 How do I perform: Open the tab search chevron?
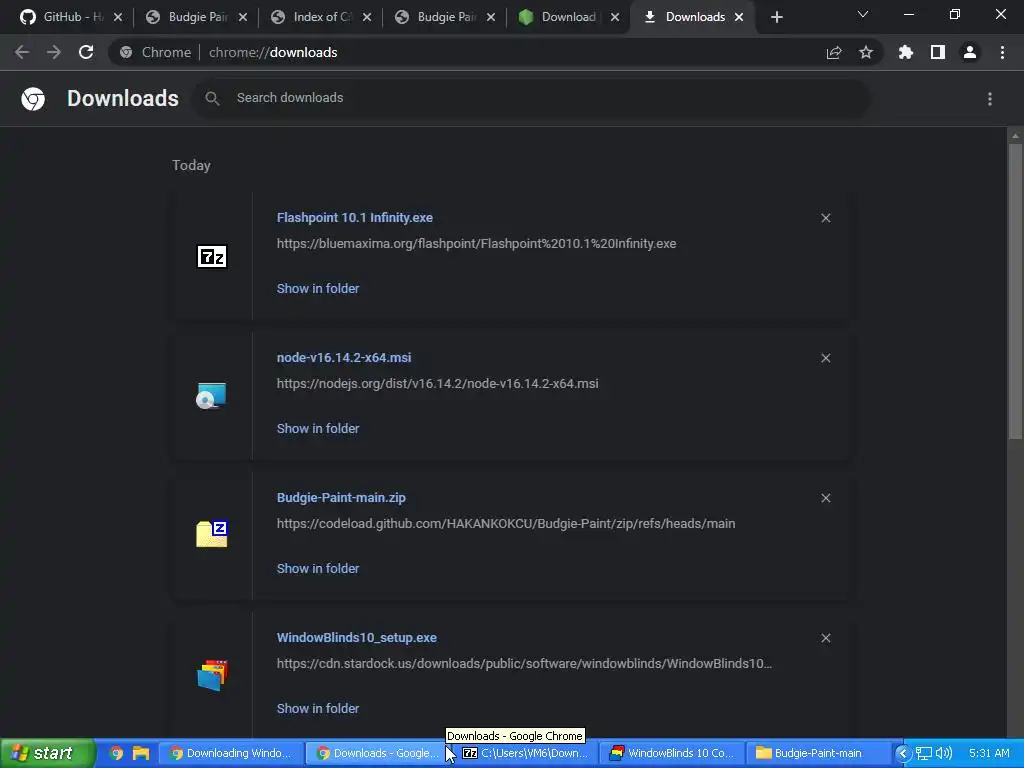pos(862,14)
